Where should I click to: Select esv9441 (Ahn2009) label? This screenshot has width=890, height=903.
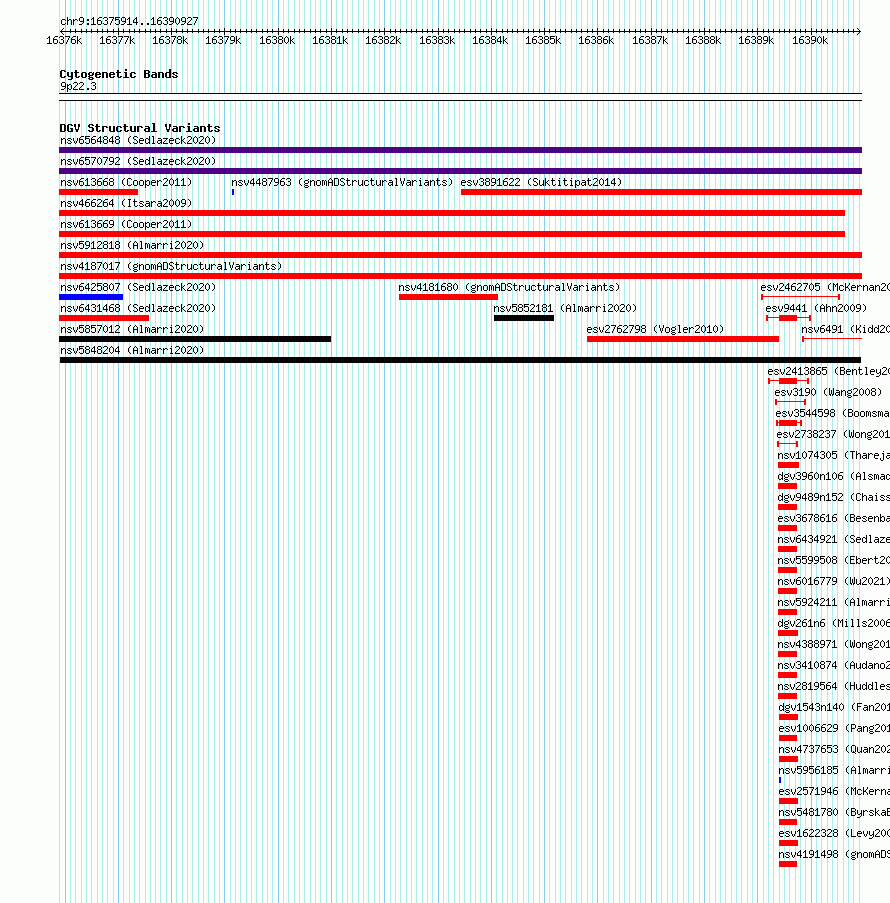[x=816, y=309]
